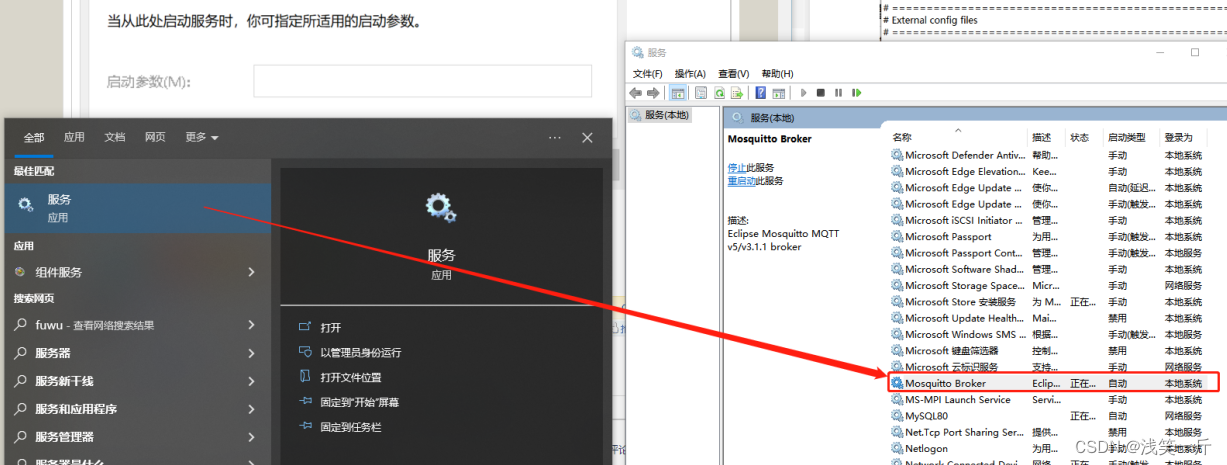The width and height of the screenshot is (1227, 465).
Task: Close the Windows search panel with X
Action: coord(587,137)
